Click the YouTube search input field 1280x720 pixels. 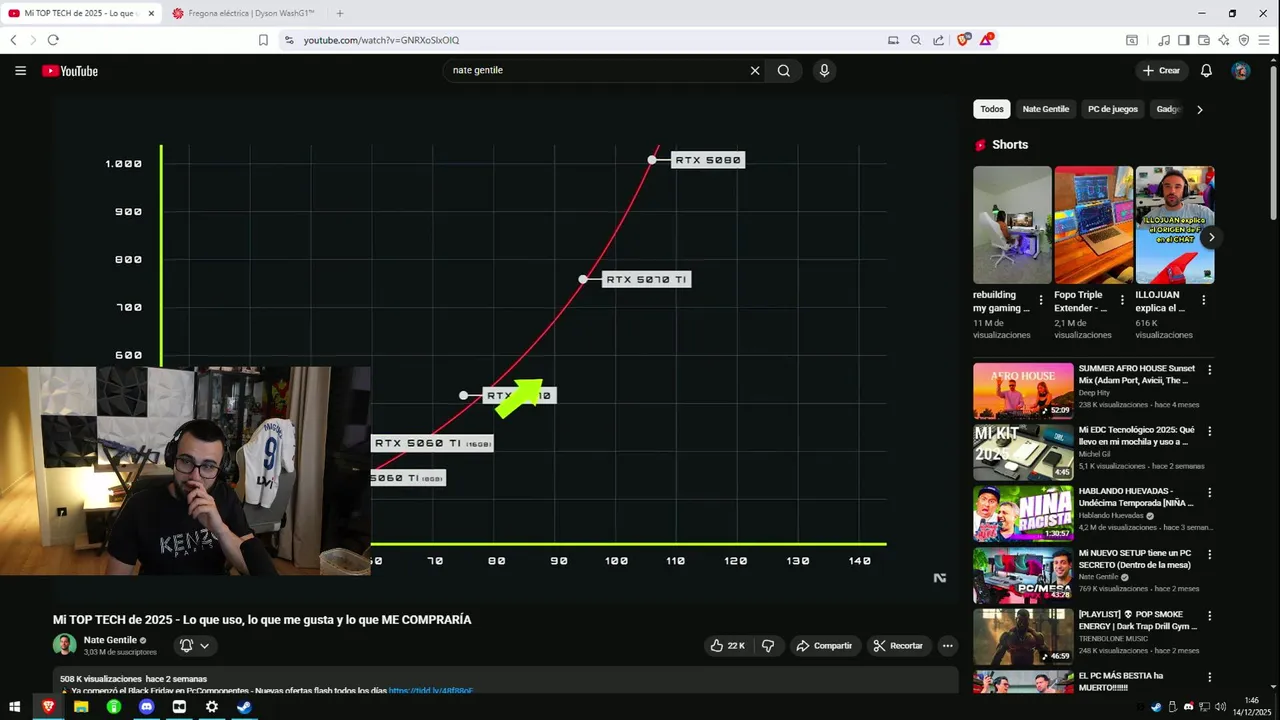tap(597, 71)
